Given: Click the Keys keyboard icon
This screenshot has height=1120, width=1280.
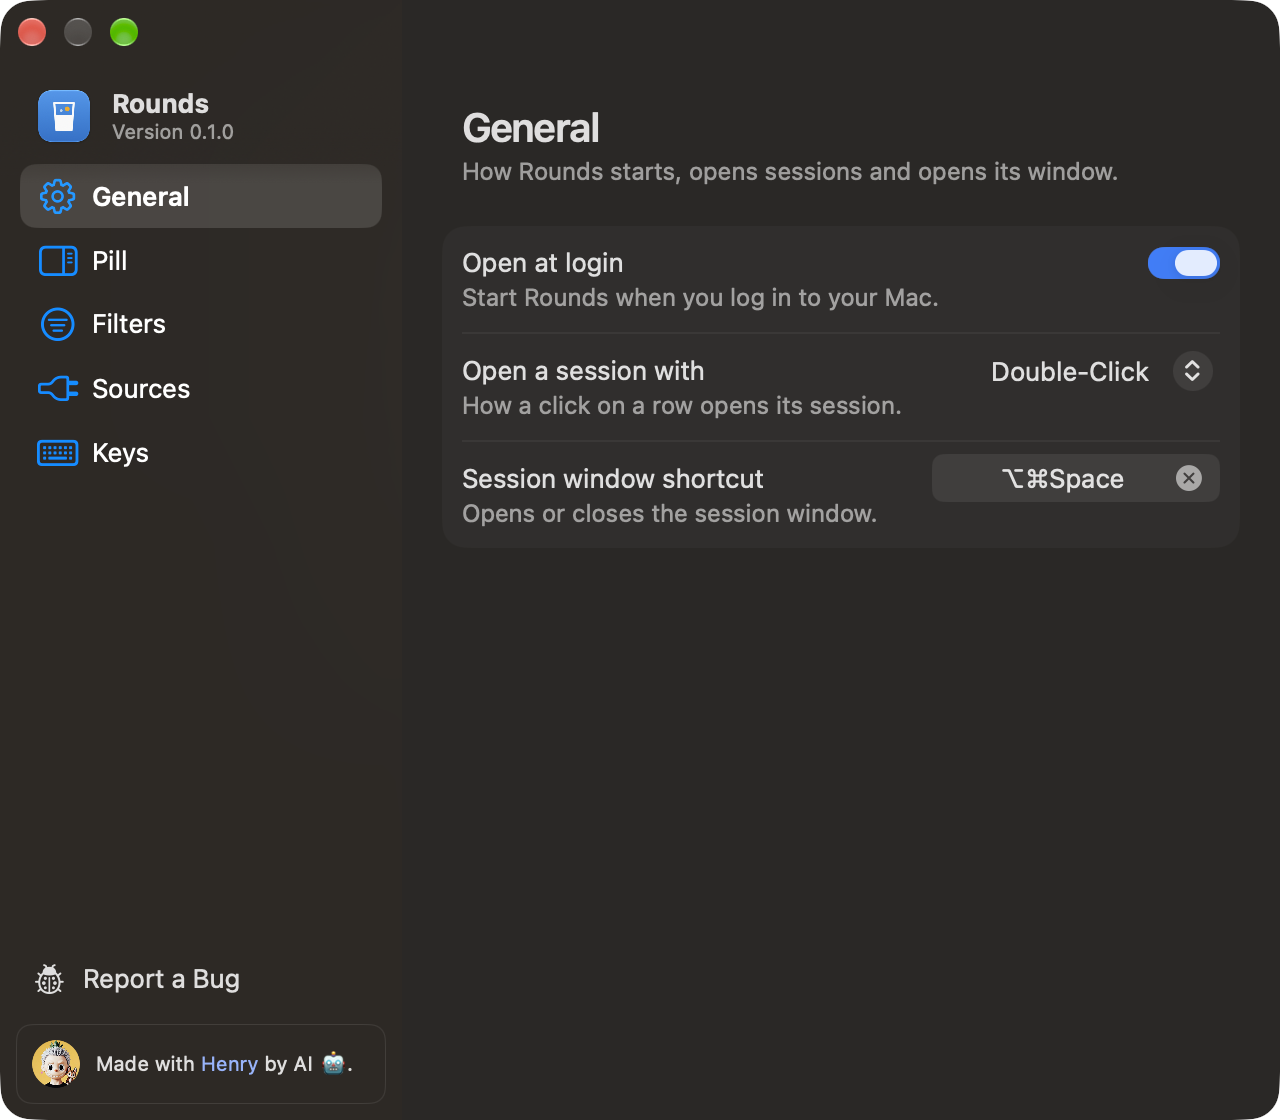Looking at the screenshot, I should click(58, 453).
